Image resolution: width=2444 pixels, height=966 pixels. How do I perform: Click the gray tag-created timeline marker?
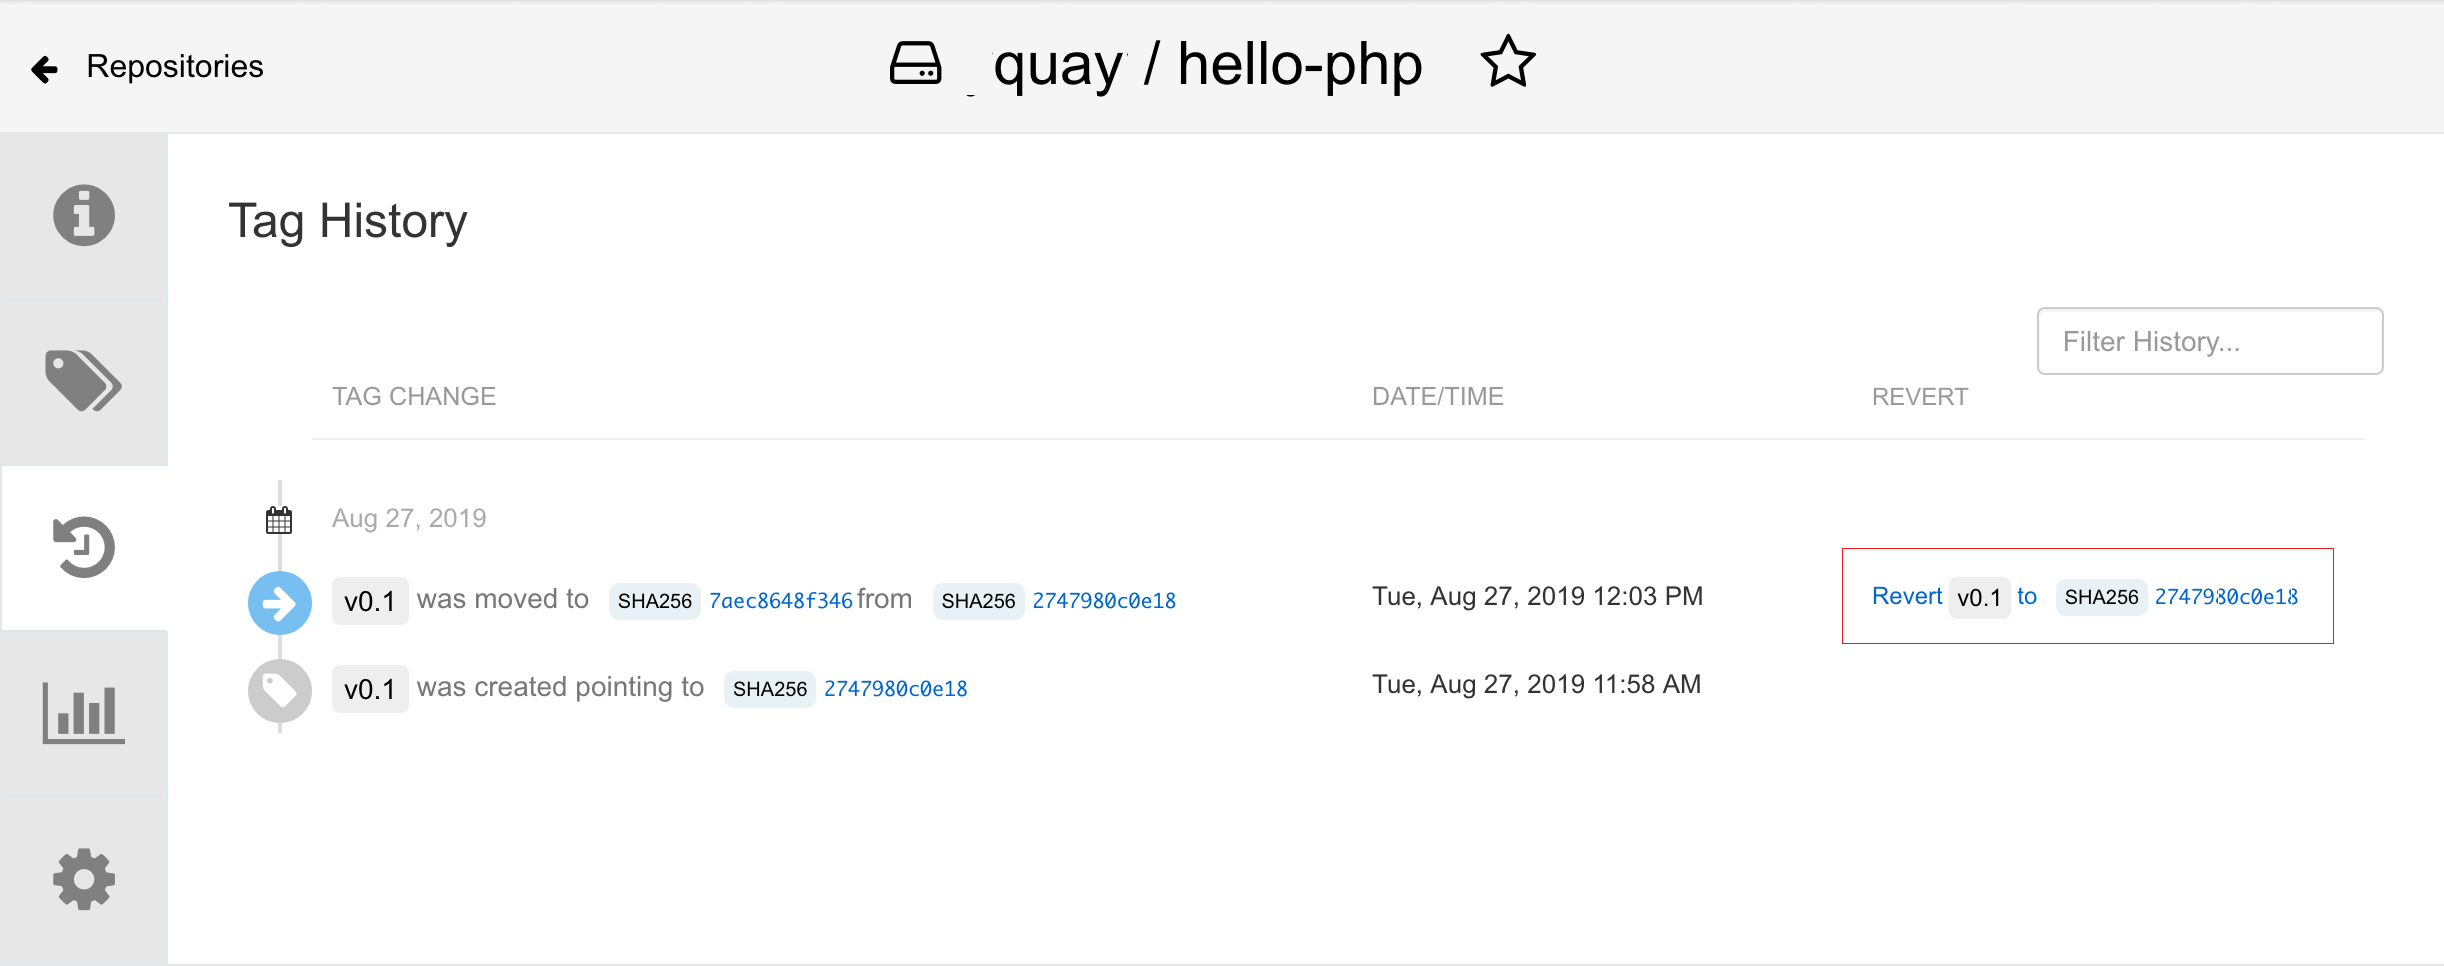click(x=279, y=689)
